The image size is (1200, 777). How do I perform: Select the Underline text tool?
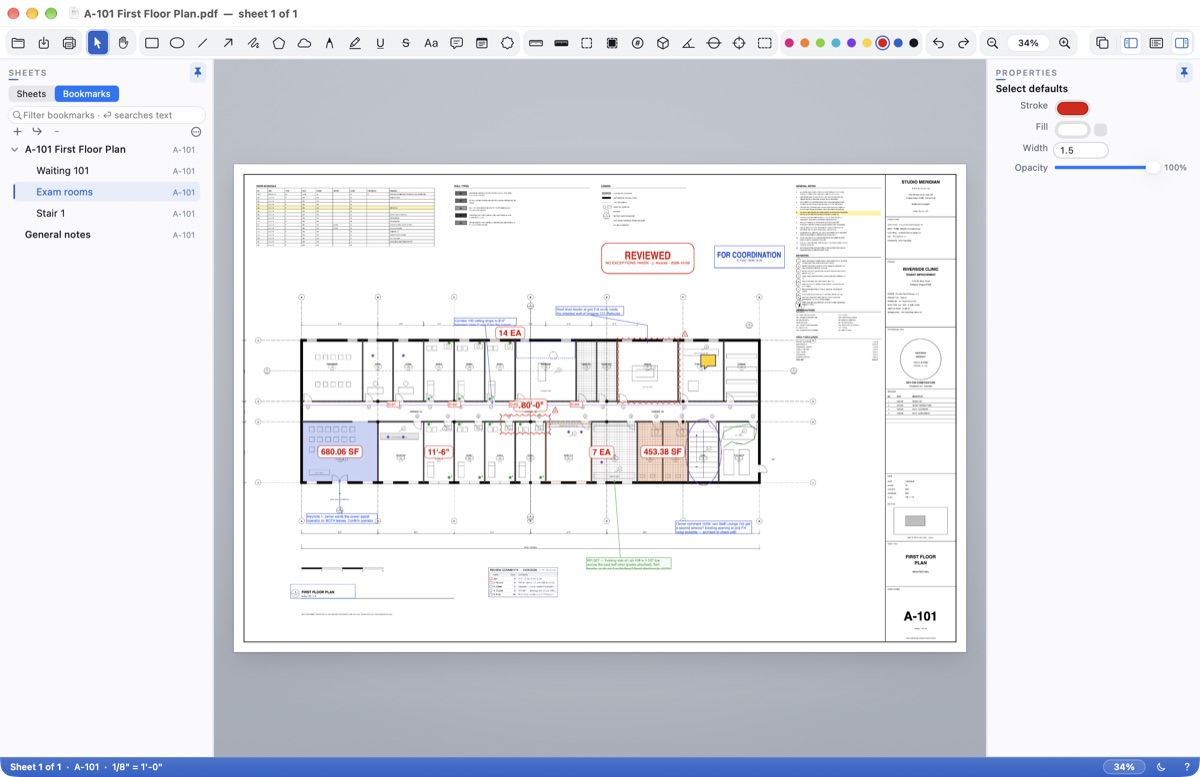click(x=380, y=43)
